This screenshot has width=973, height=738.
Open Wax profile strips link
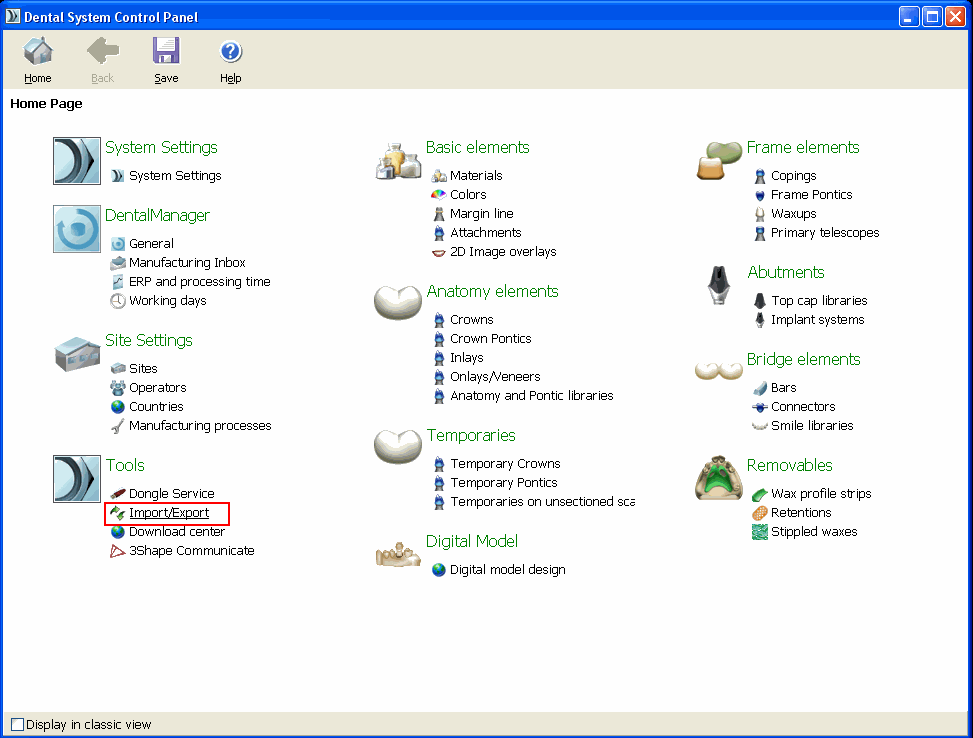click(821, 493)
